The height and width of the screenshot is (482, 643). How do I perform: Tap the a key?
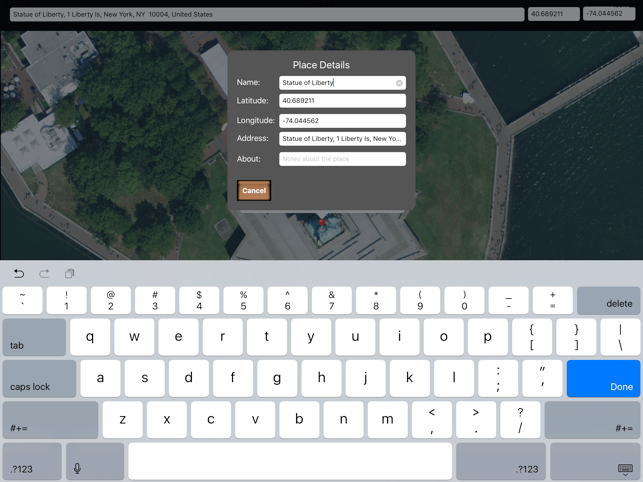click(x=100, y=379)
